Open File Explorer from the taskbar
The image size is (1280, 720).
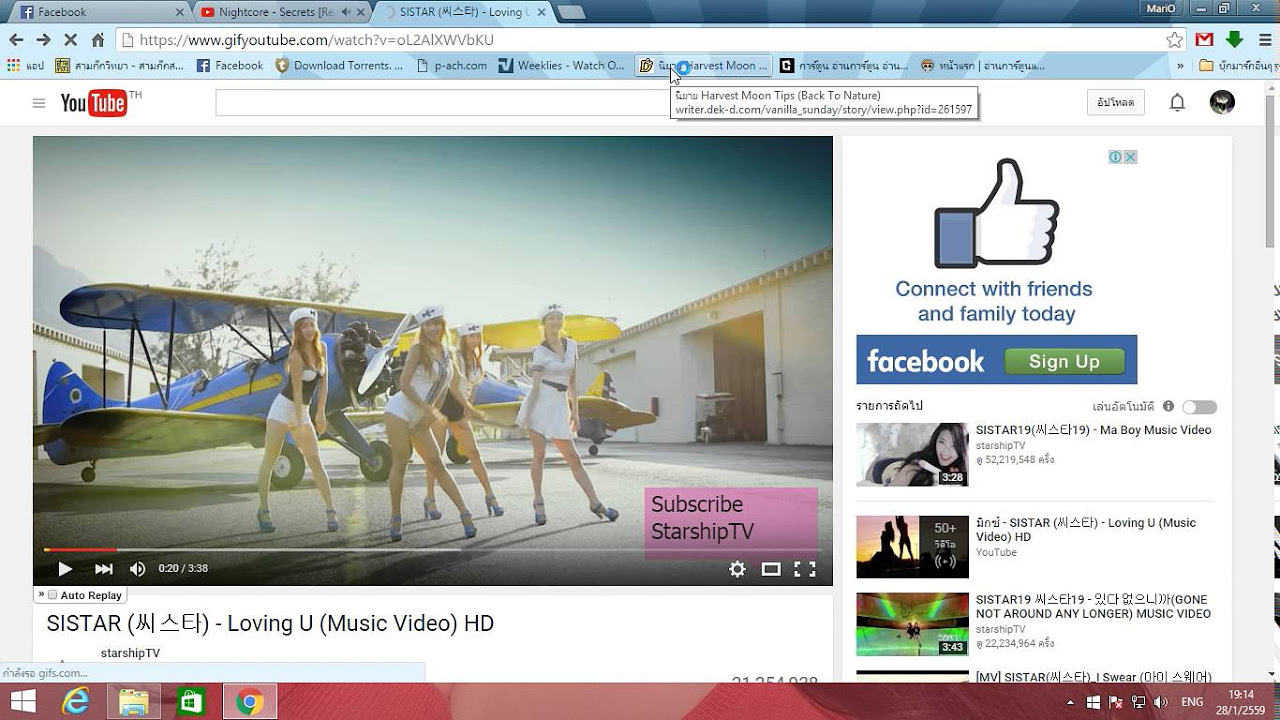tap(134, 702)
